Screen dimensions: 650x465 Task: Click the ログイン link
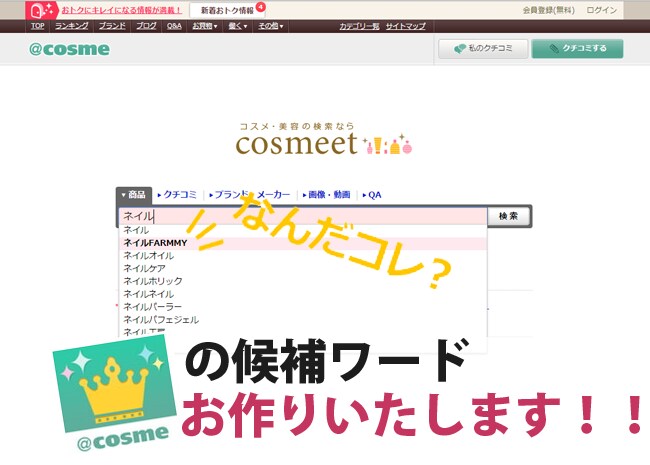601,10
